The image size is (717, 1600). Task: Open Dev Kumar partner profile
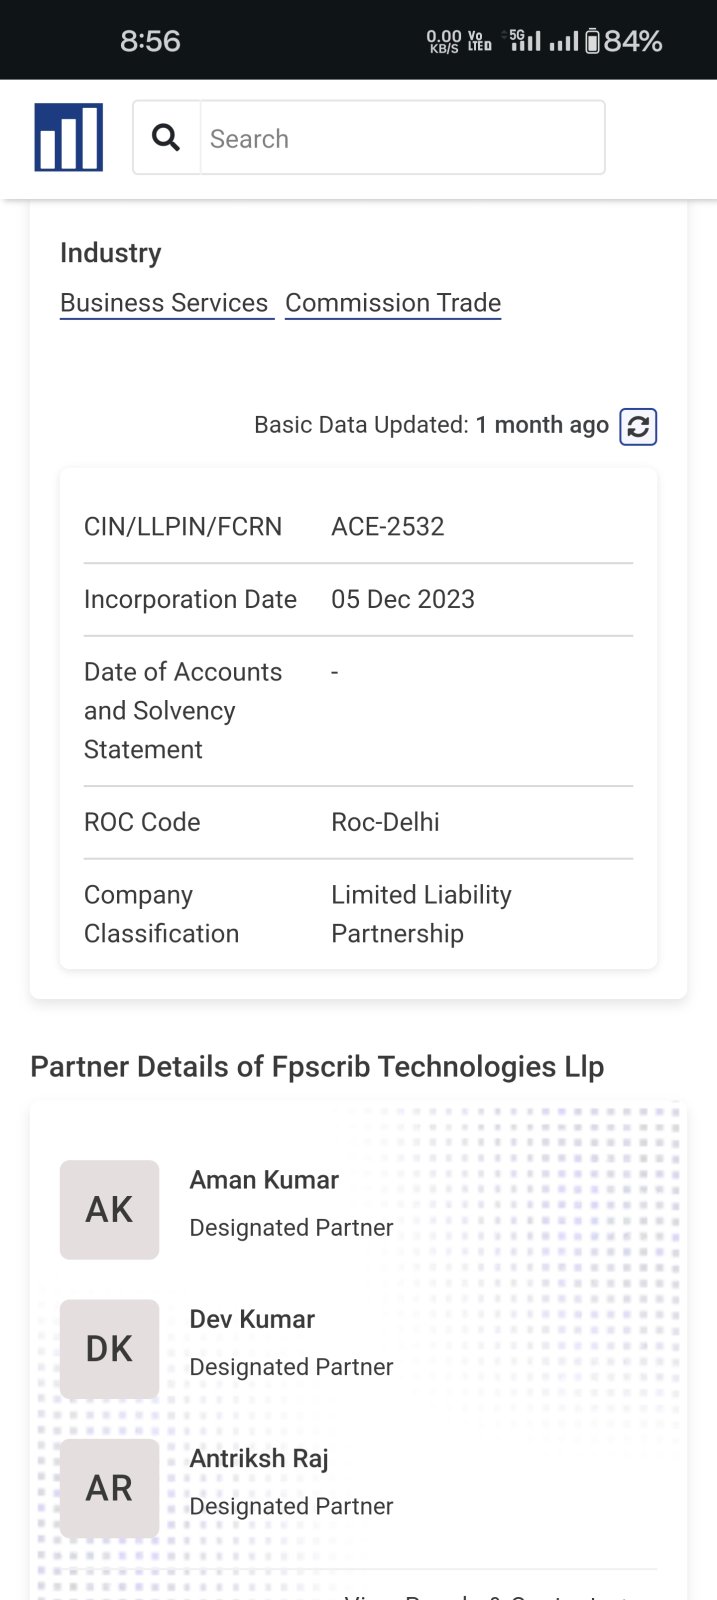pos(252,1319)
